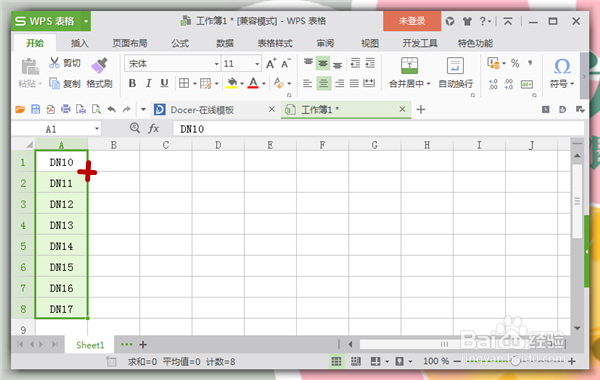Image resolution: width=600 pixels, height=380 pixels.
Task: Click the zoom slider handle
Action: tap(515, 361)
